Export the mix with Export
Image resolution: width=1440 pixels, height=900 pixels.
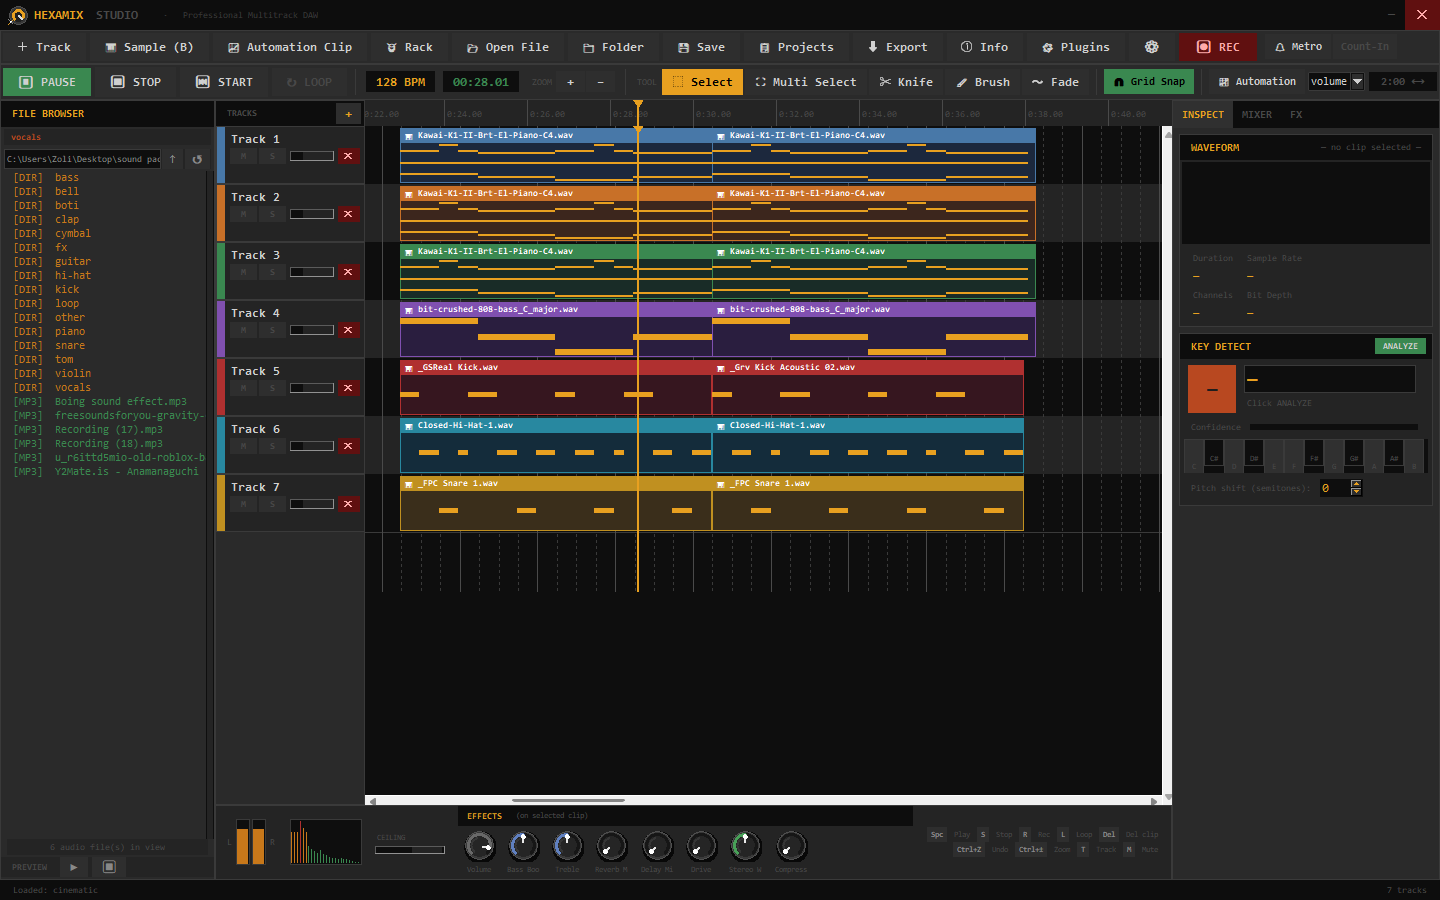point(897,47)
